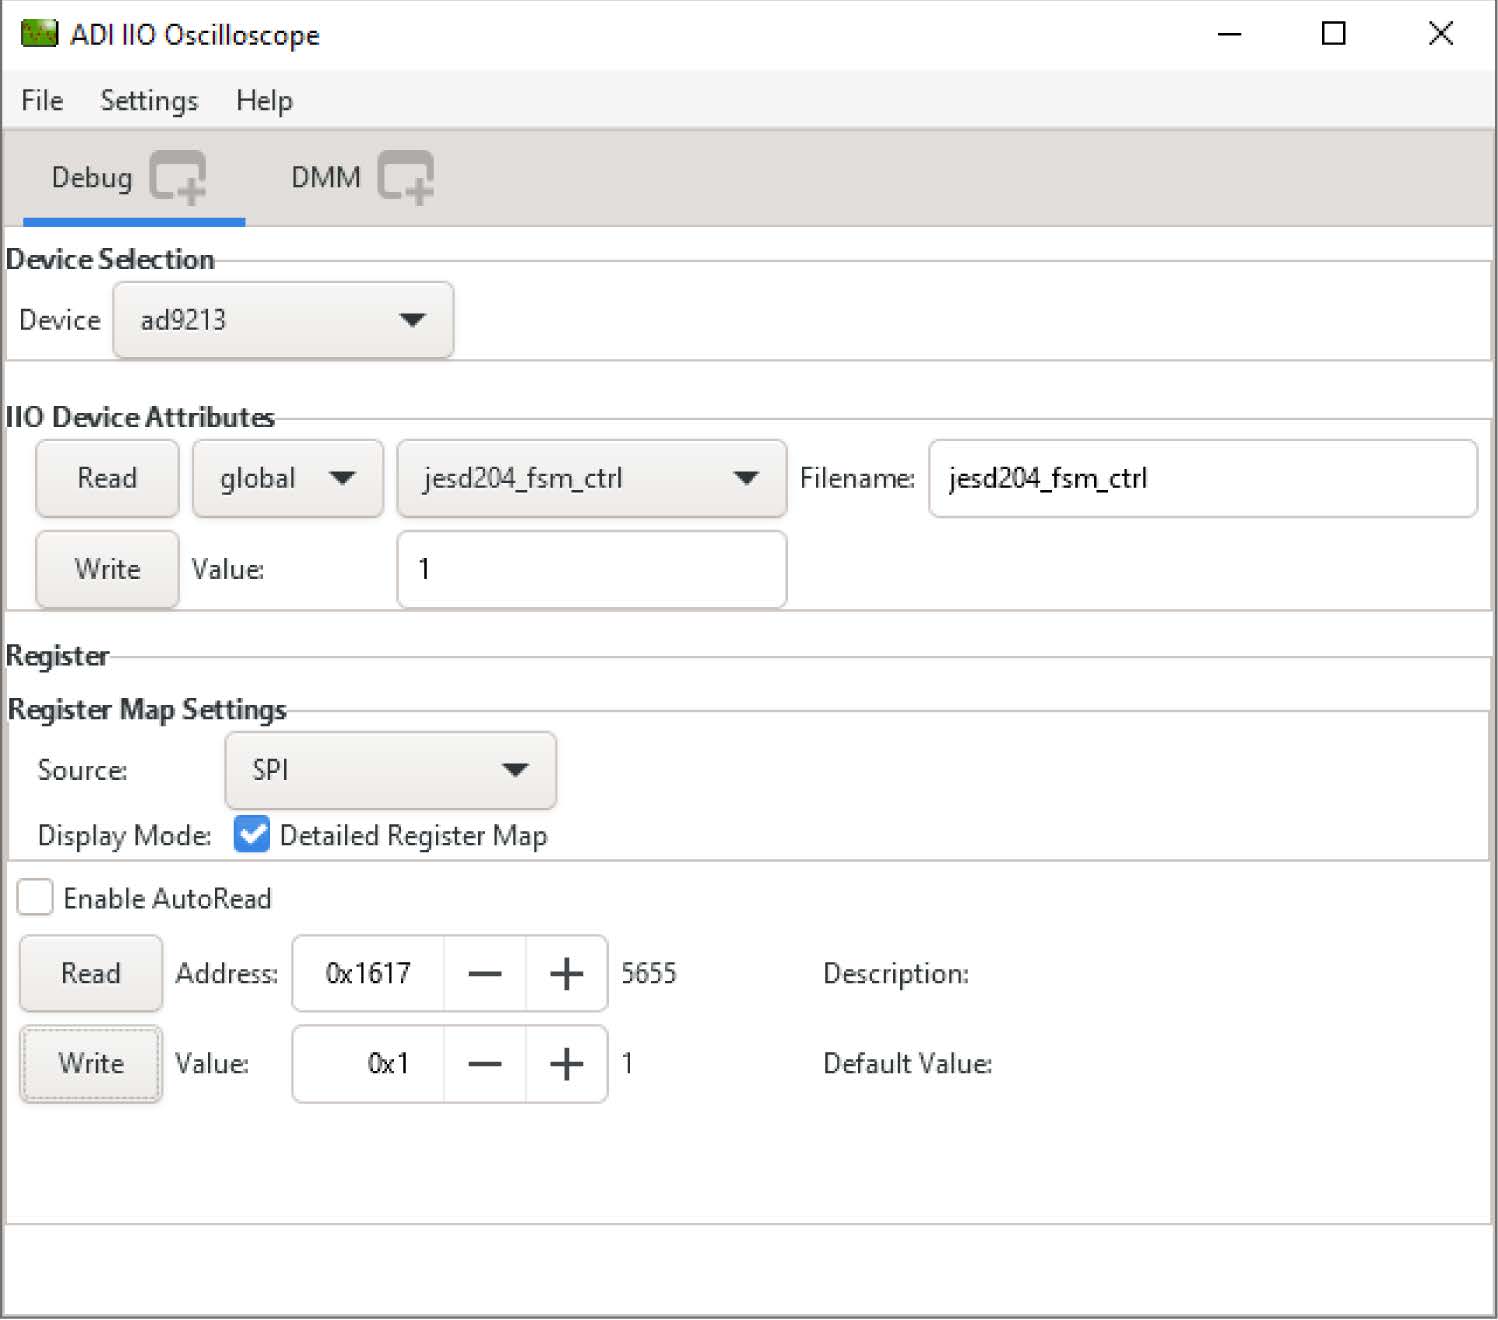Expand the global channel dropdown
The height and width of the screenshot is (1320, 1498).
287,478
